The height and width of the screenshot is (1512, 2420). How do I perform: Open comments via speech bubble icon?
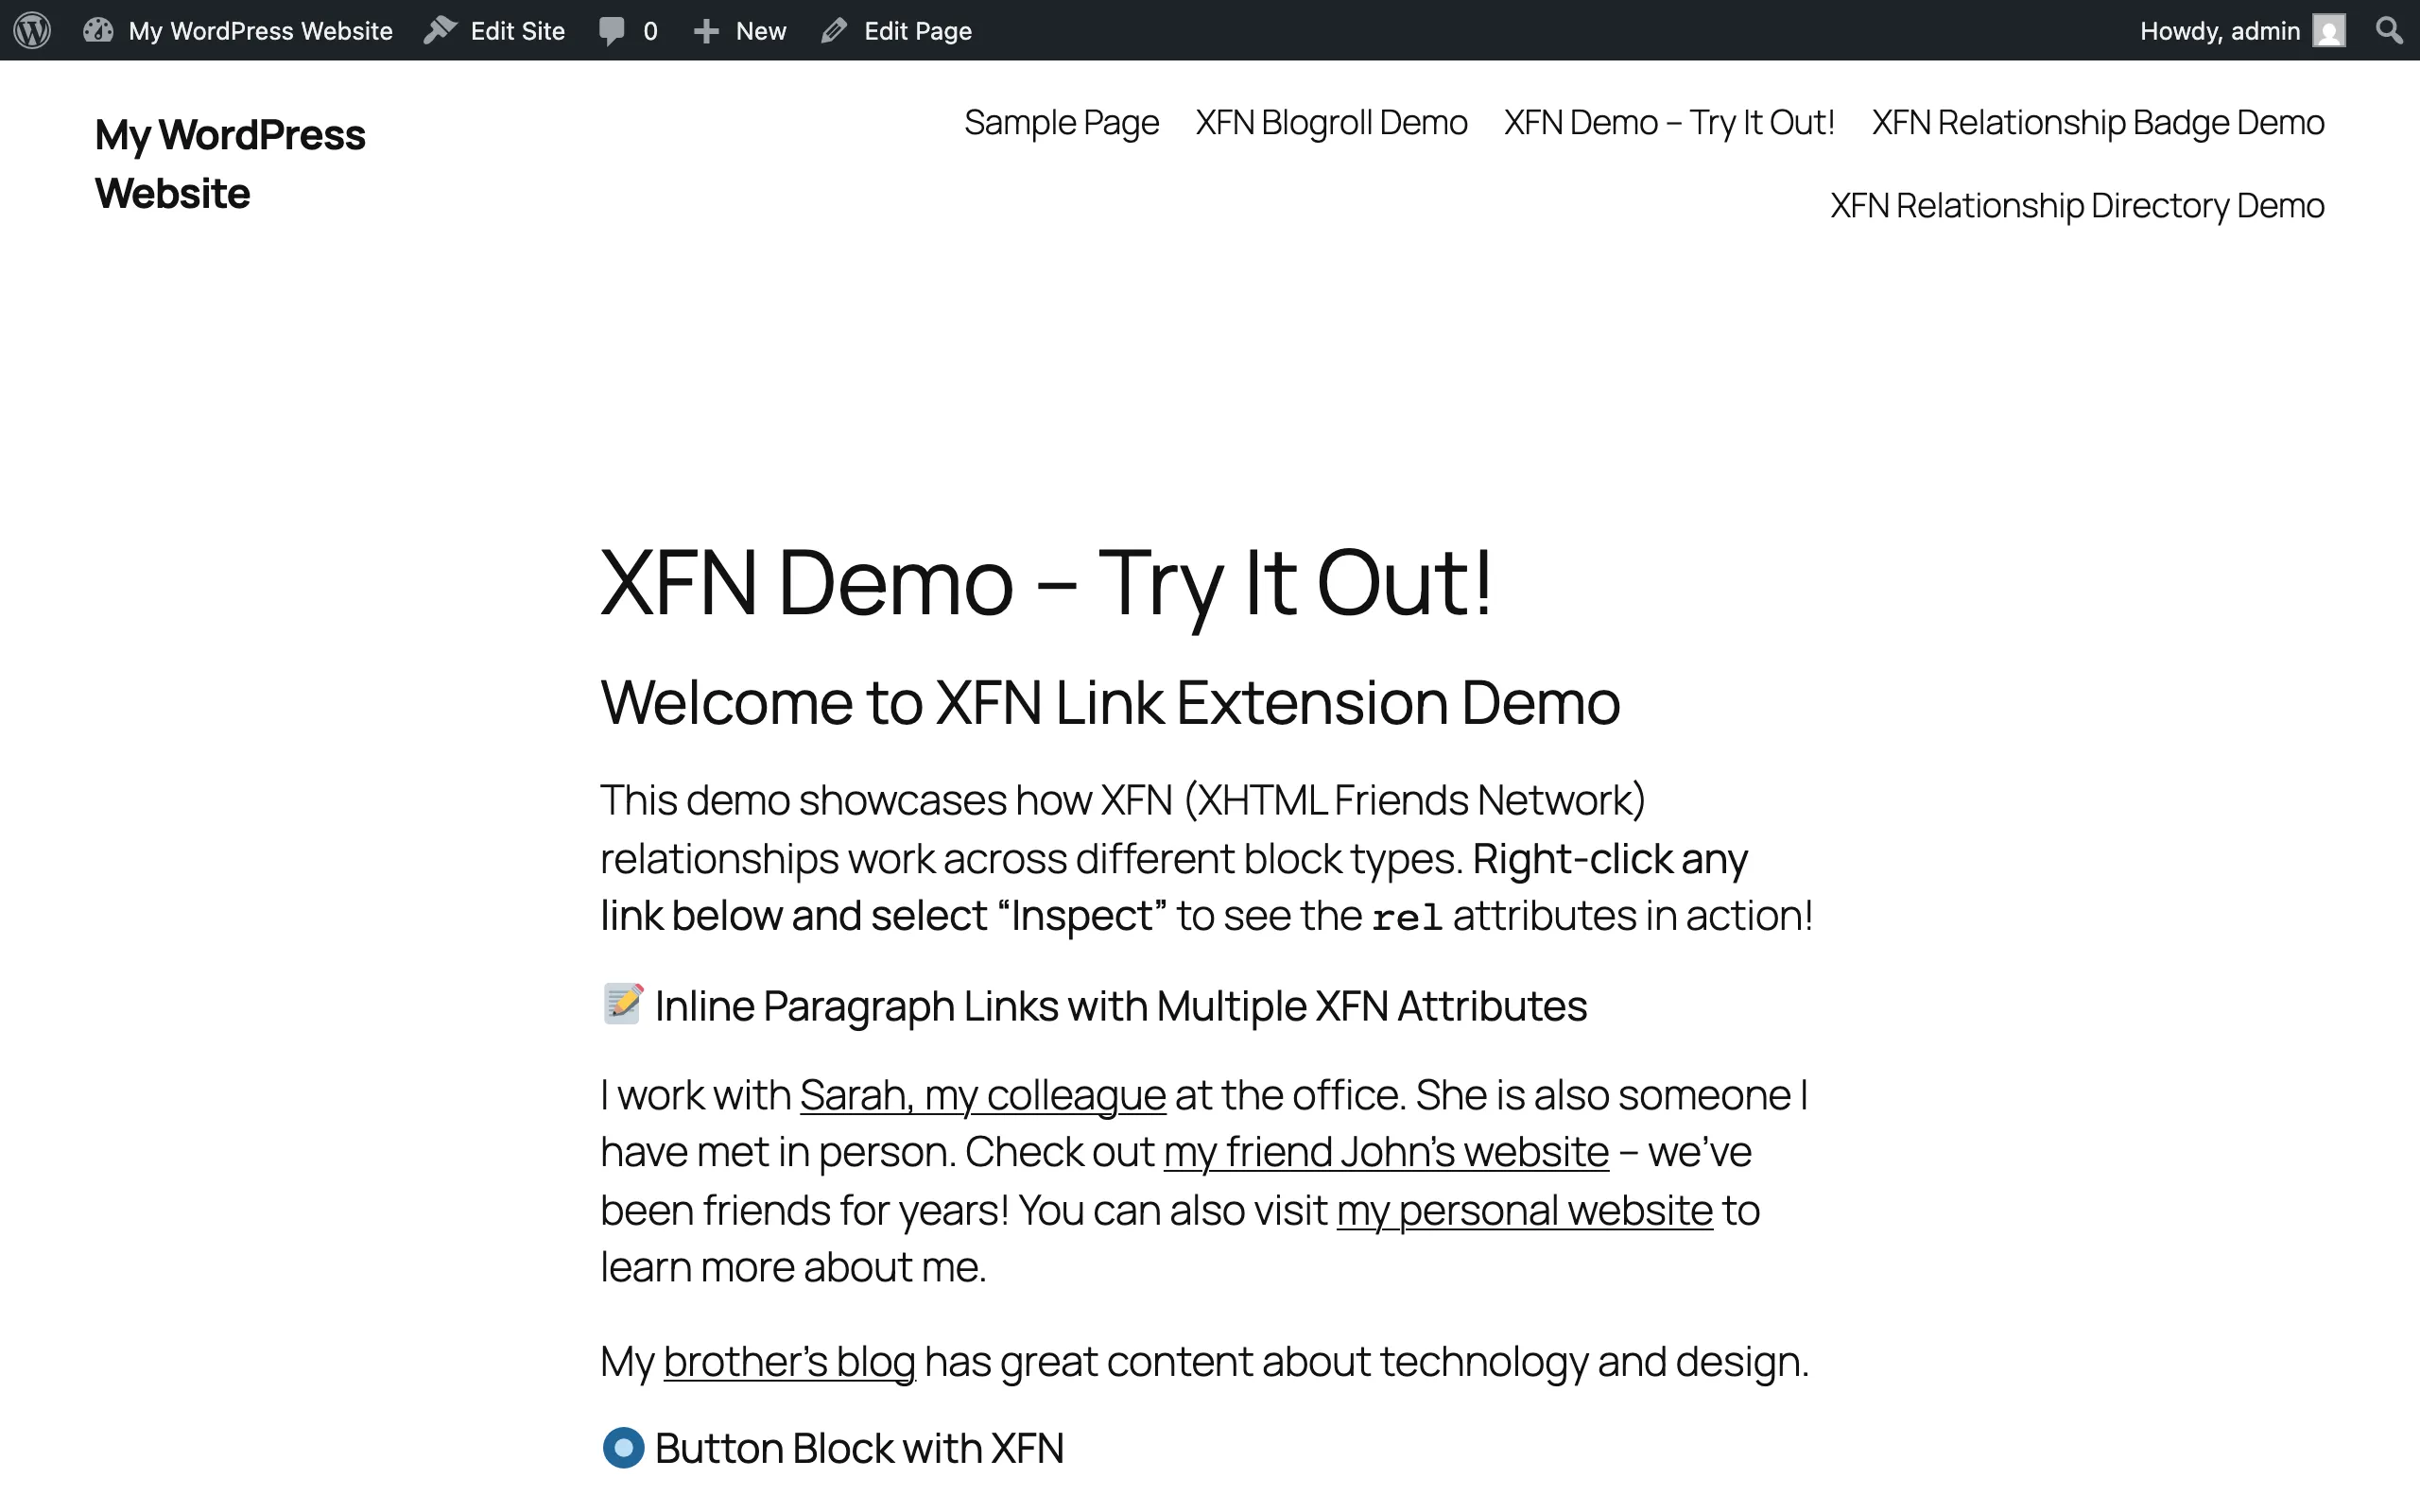coord(612,31)
